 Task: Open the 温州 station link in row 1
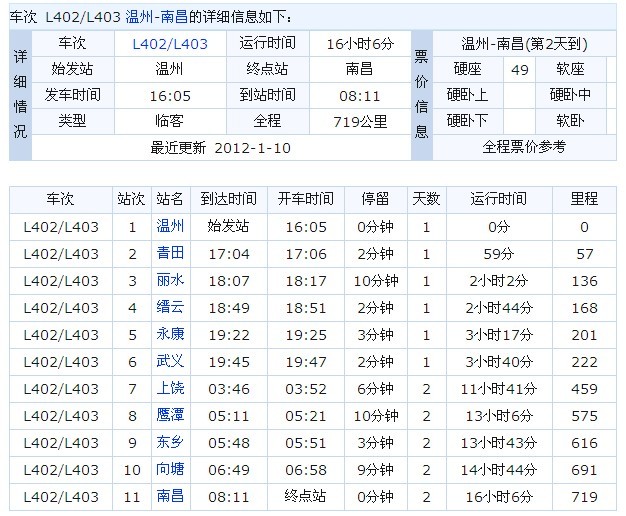[x=170, y=226]
